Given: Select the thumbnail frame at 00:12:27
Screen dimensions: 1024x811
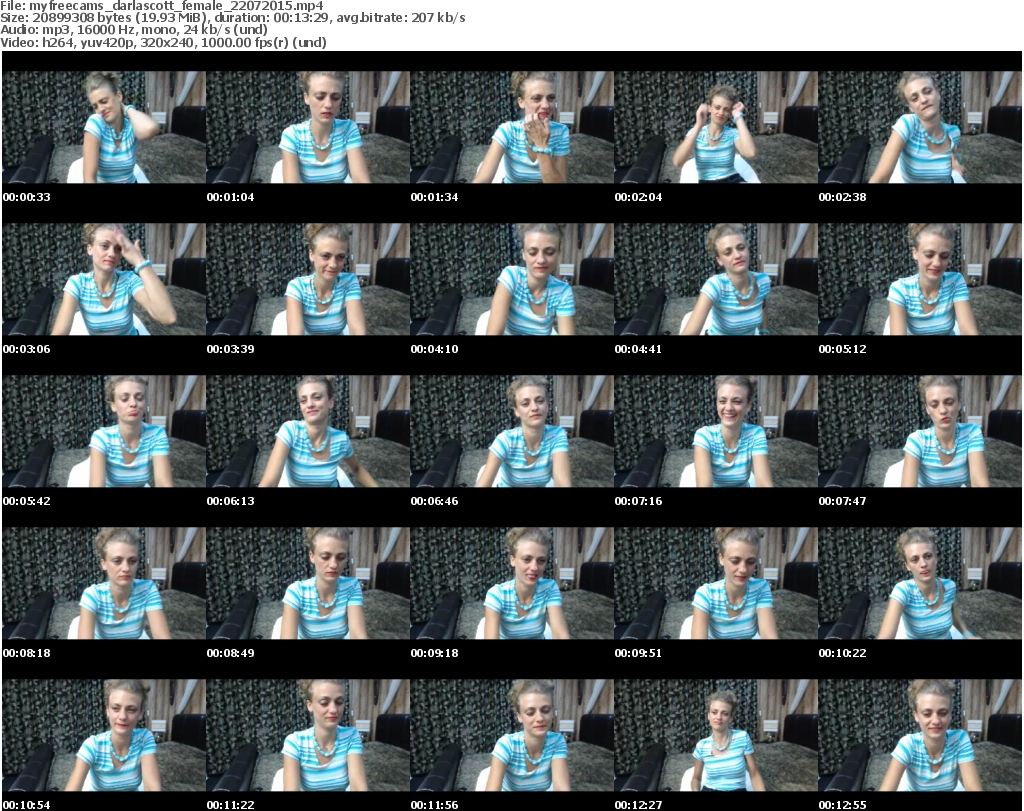Looking at the screenshot, I should click(716, 736).
